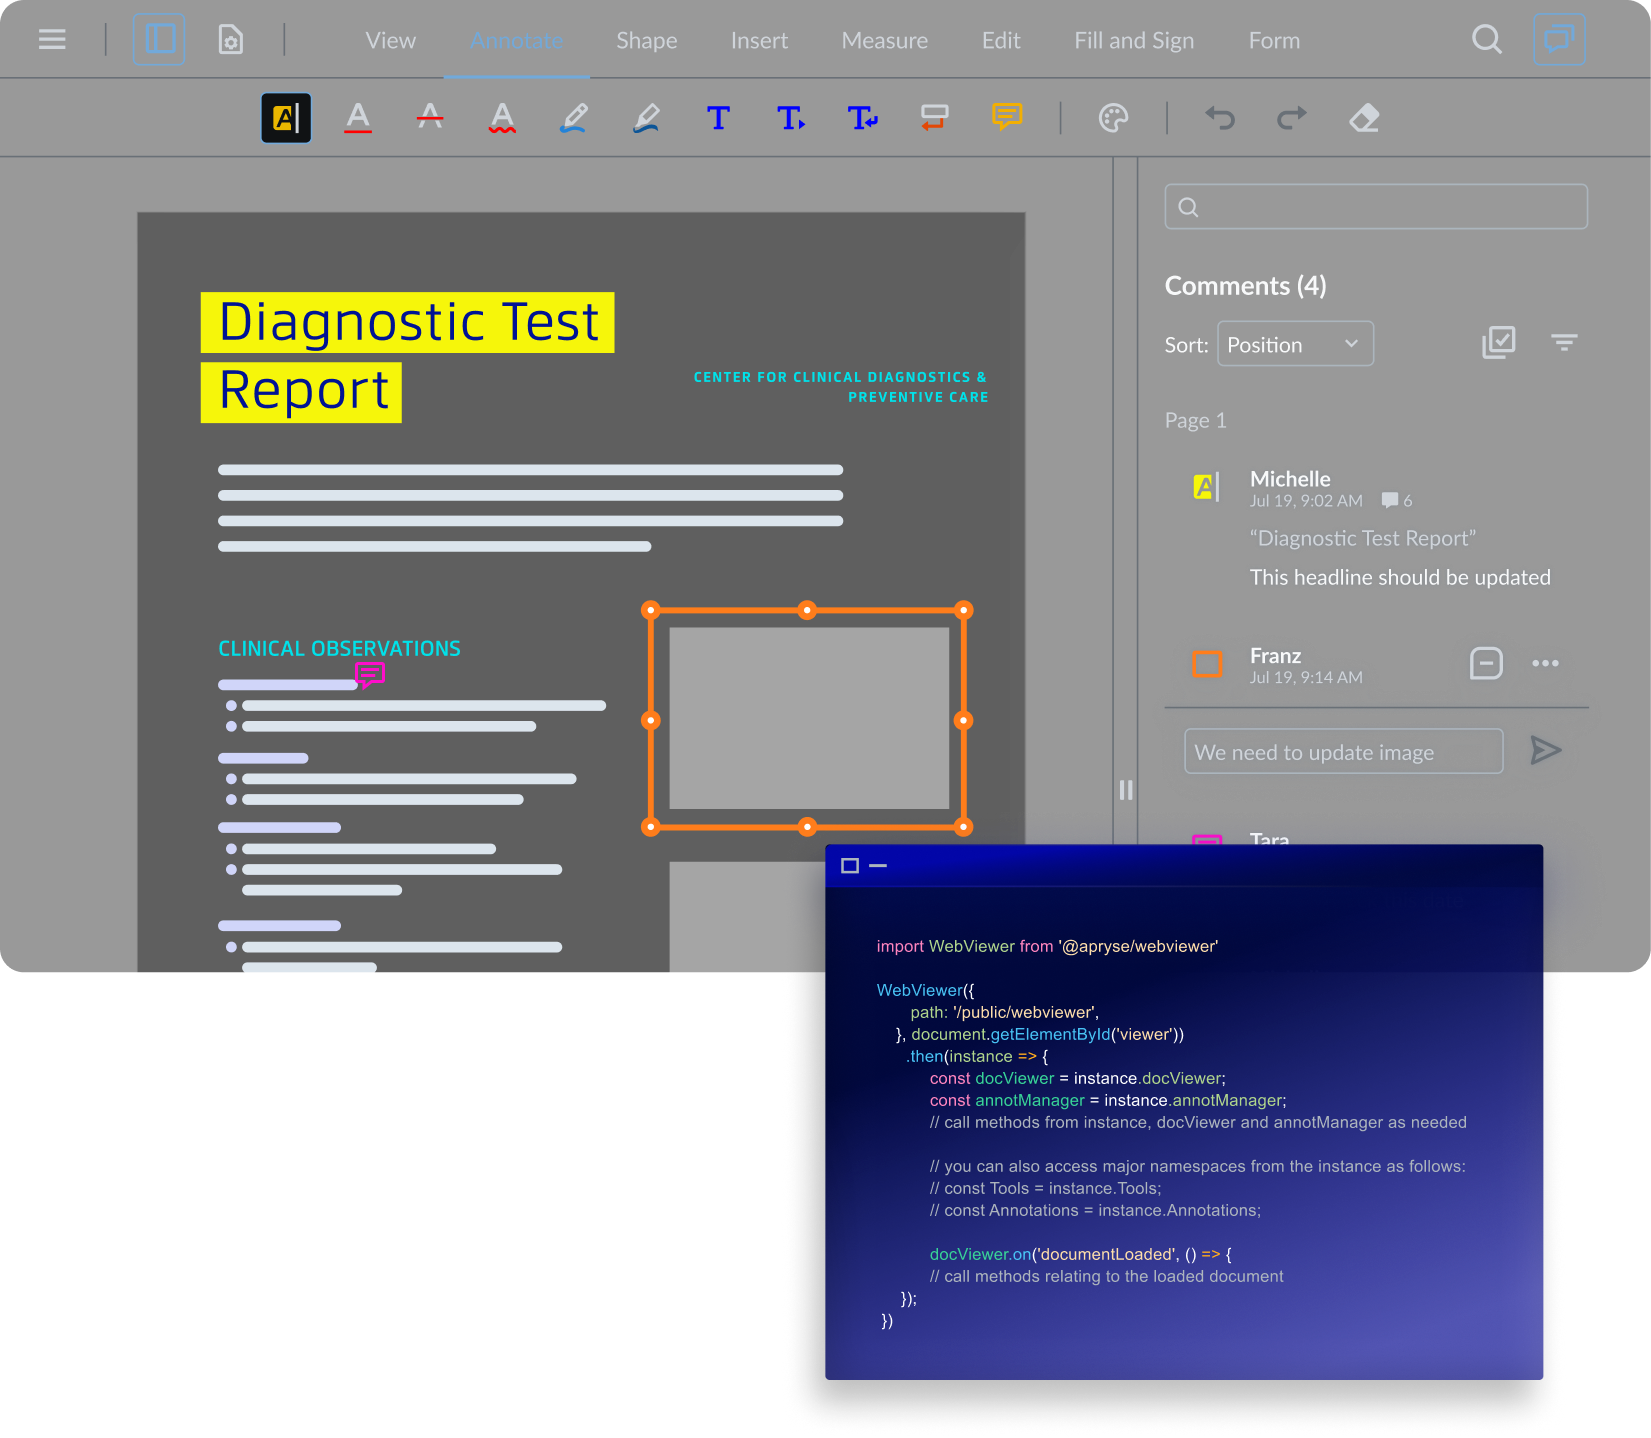This screenshot has width=1651, height=1438.
Task: Click the comments search field
Action: 1376,207
